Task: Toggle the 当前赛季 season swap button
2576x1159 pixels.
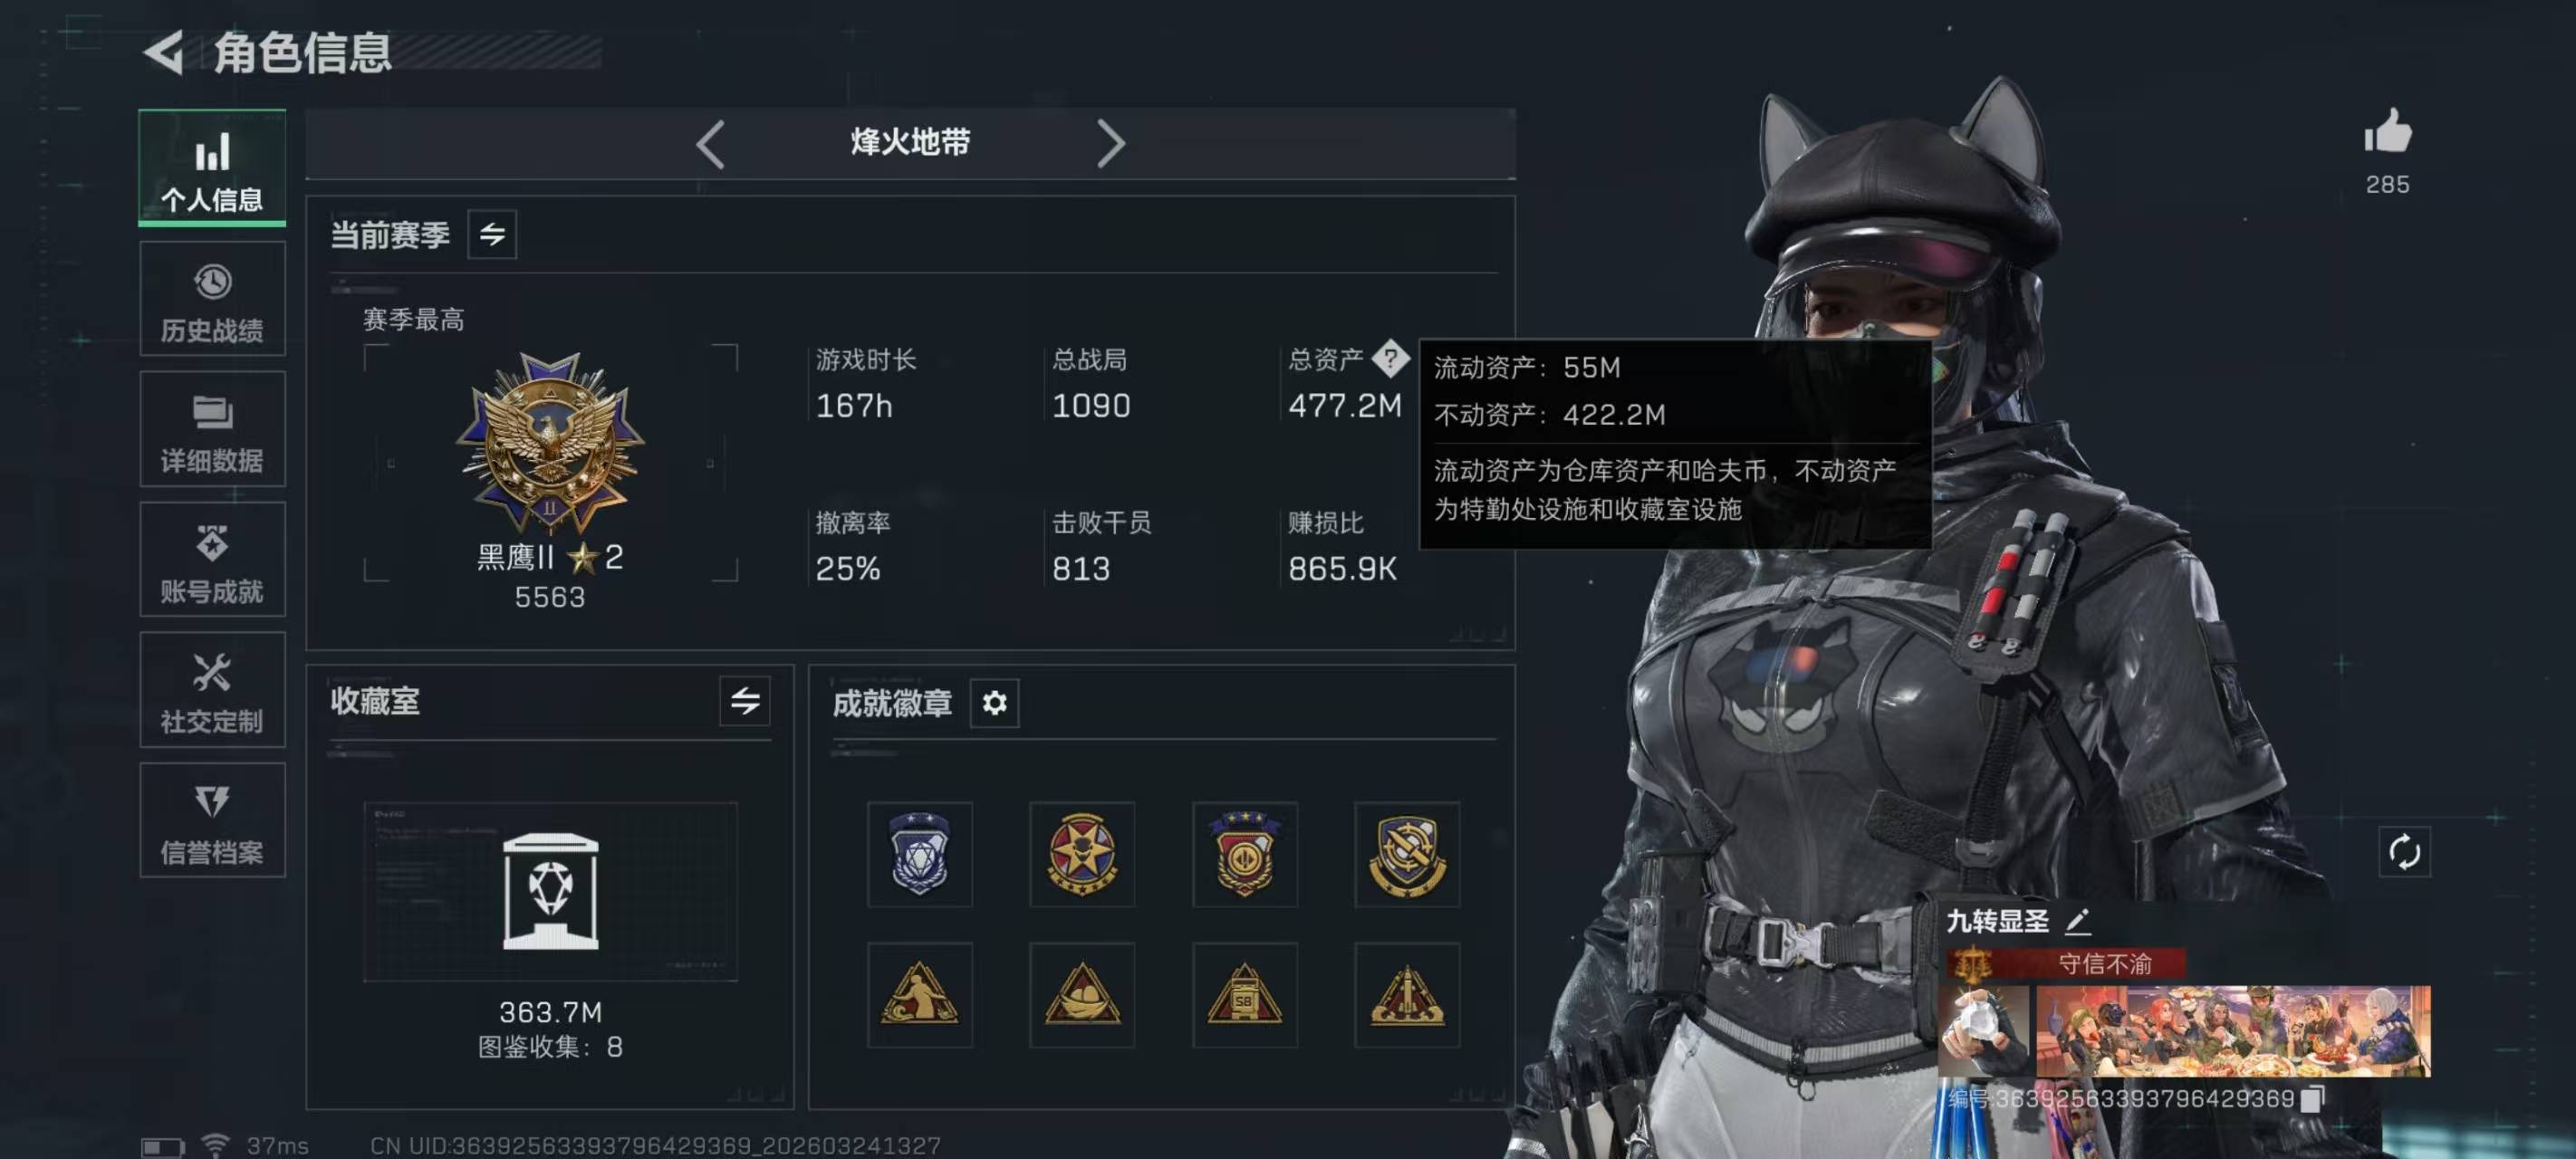Action: point(492,234)
